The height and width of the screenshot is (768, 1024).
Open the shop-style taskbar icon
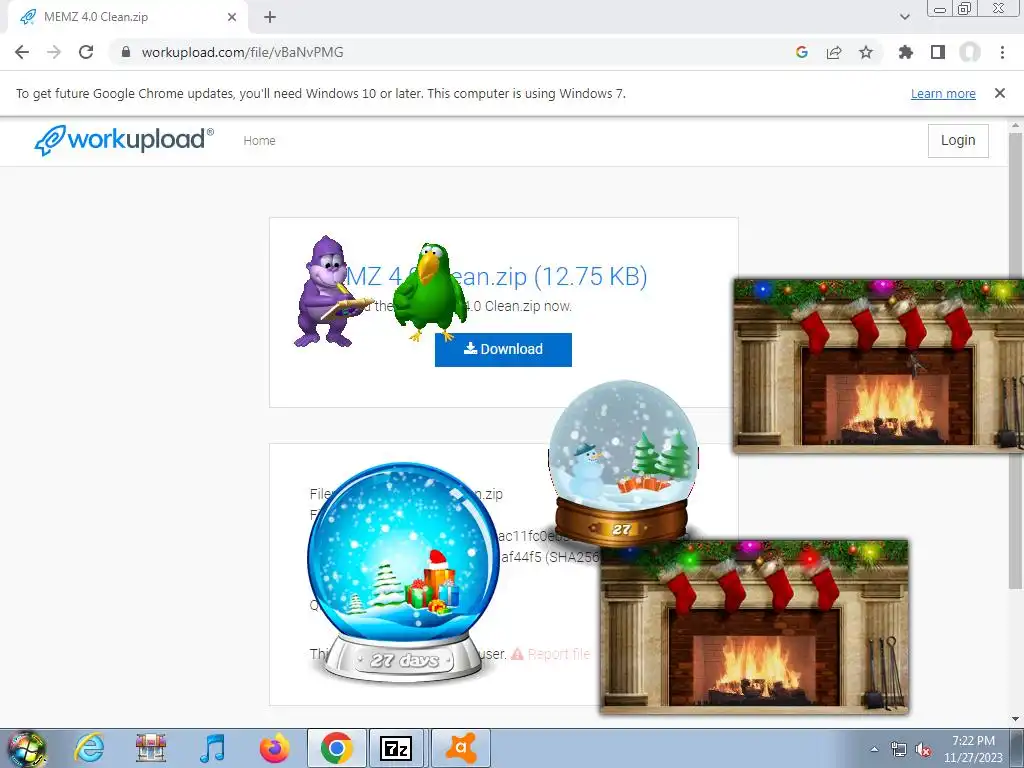coord(151,748)
